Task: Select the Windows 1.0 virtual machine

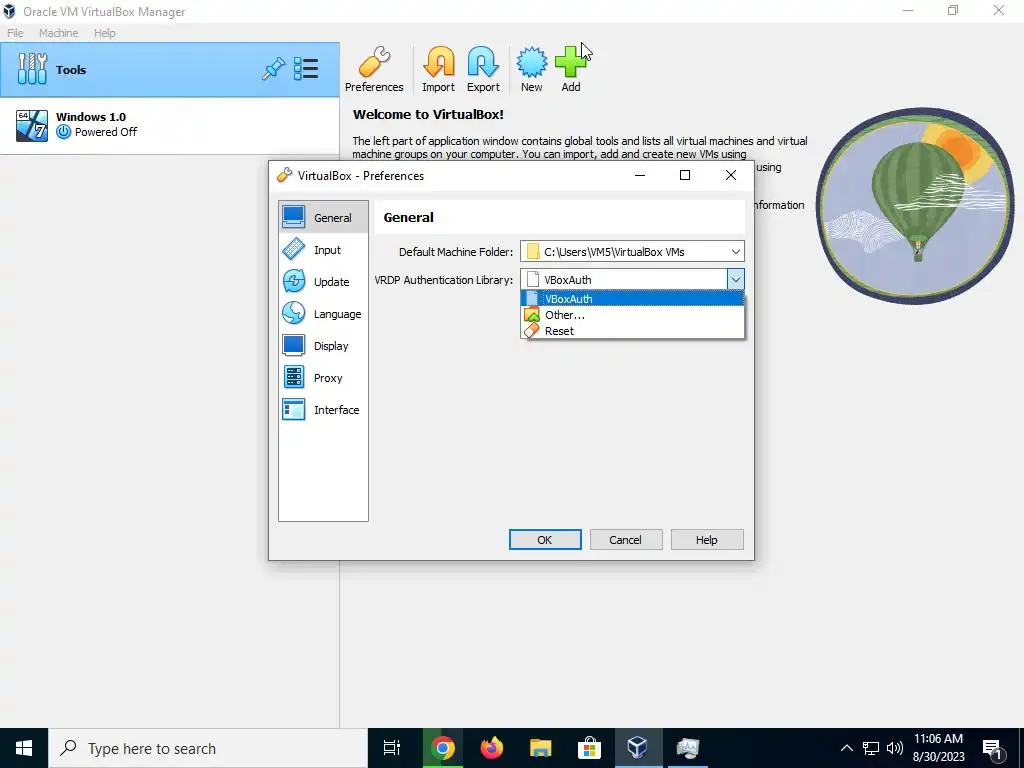Action: coord(170,125)
